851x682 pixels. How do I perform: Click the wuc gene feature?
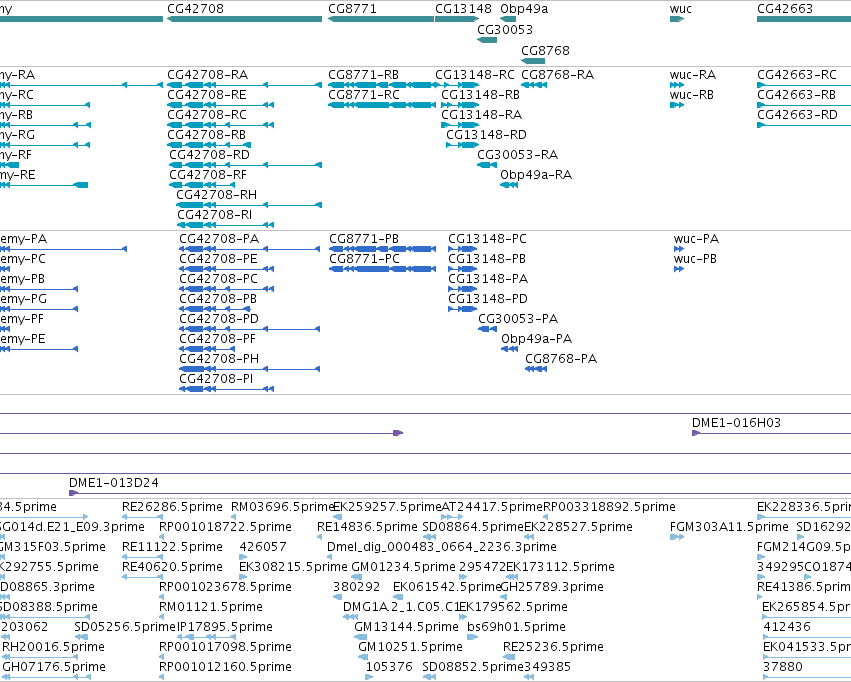point(677,19)
